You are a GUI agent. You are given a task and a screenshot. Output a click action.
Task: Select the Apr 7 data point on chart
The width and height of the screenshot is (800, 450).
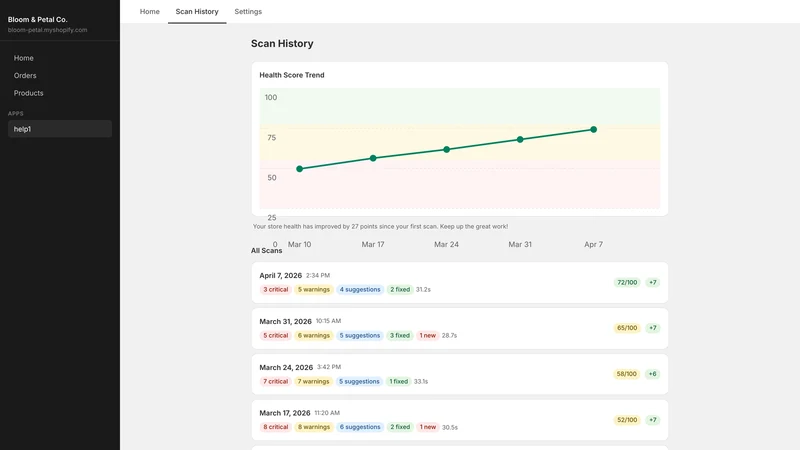pos(593,130)
